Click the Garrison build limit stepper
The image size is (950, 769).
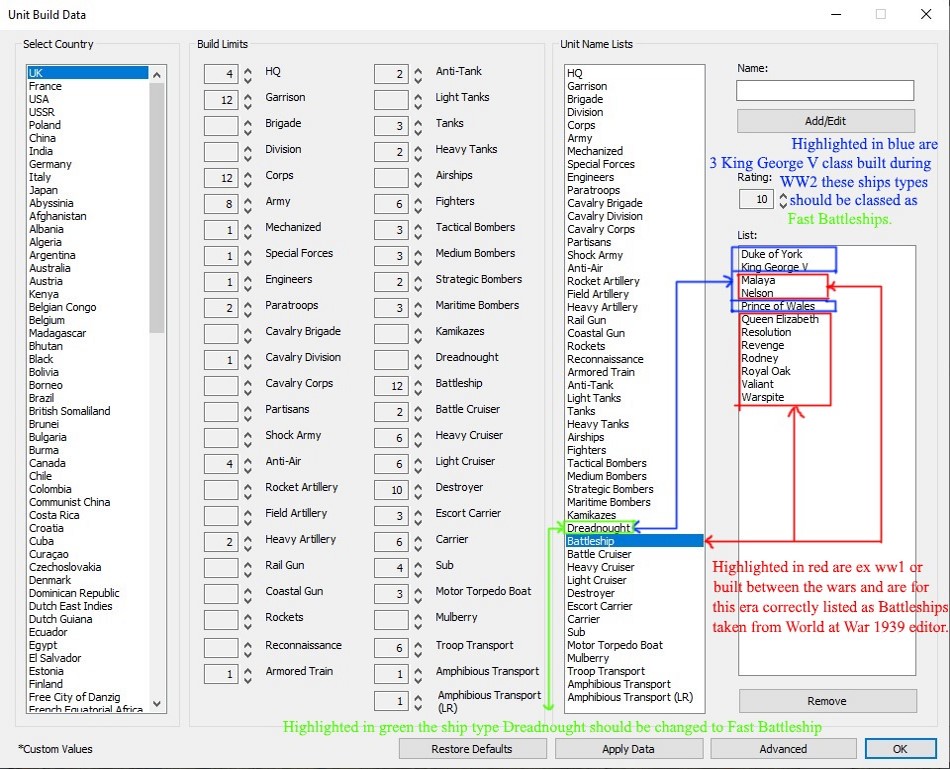248,100
